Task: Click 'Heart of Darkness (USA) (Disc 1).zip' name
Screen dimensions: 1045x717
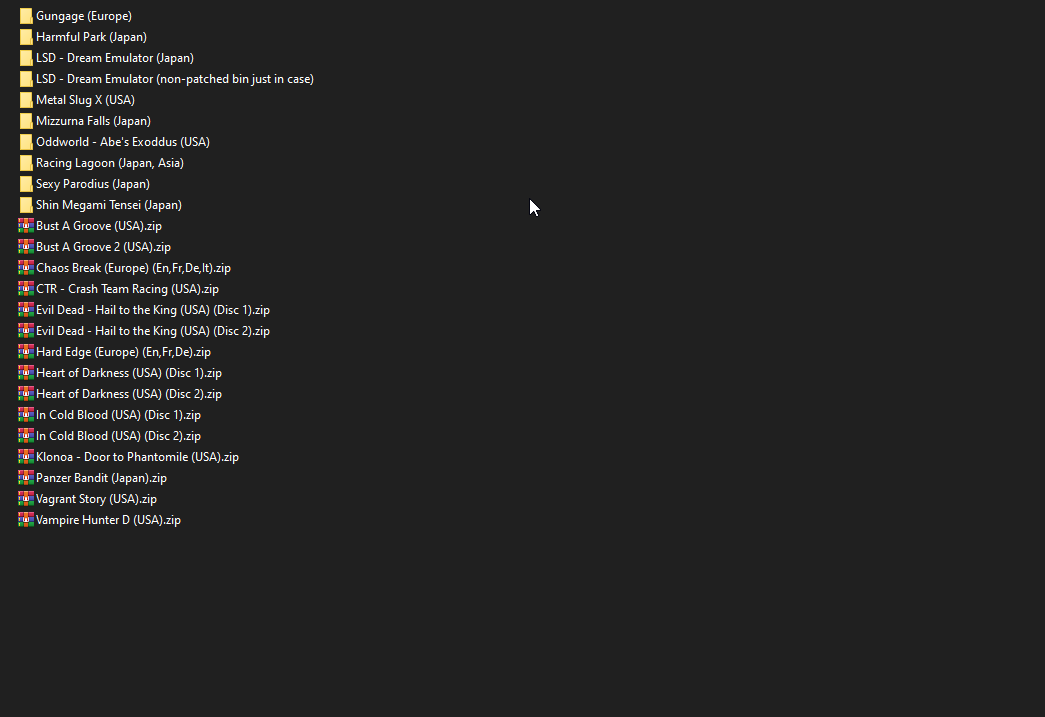Action: pos(129,372)
